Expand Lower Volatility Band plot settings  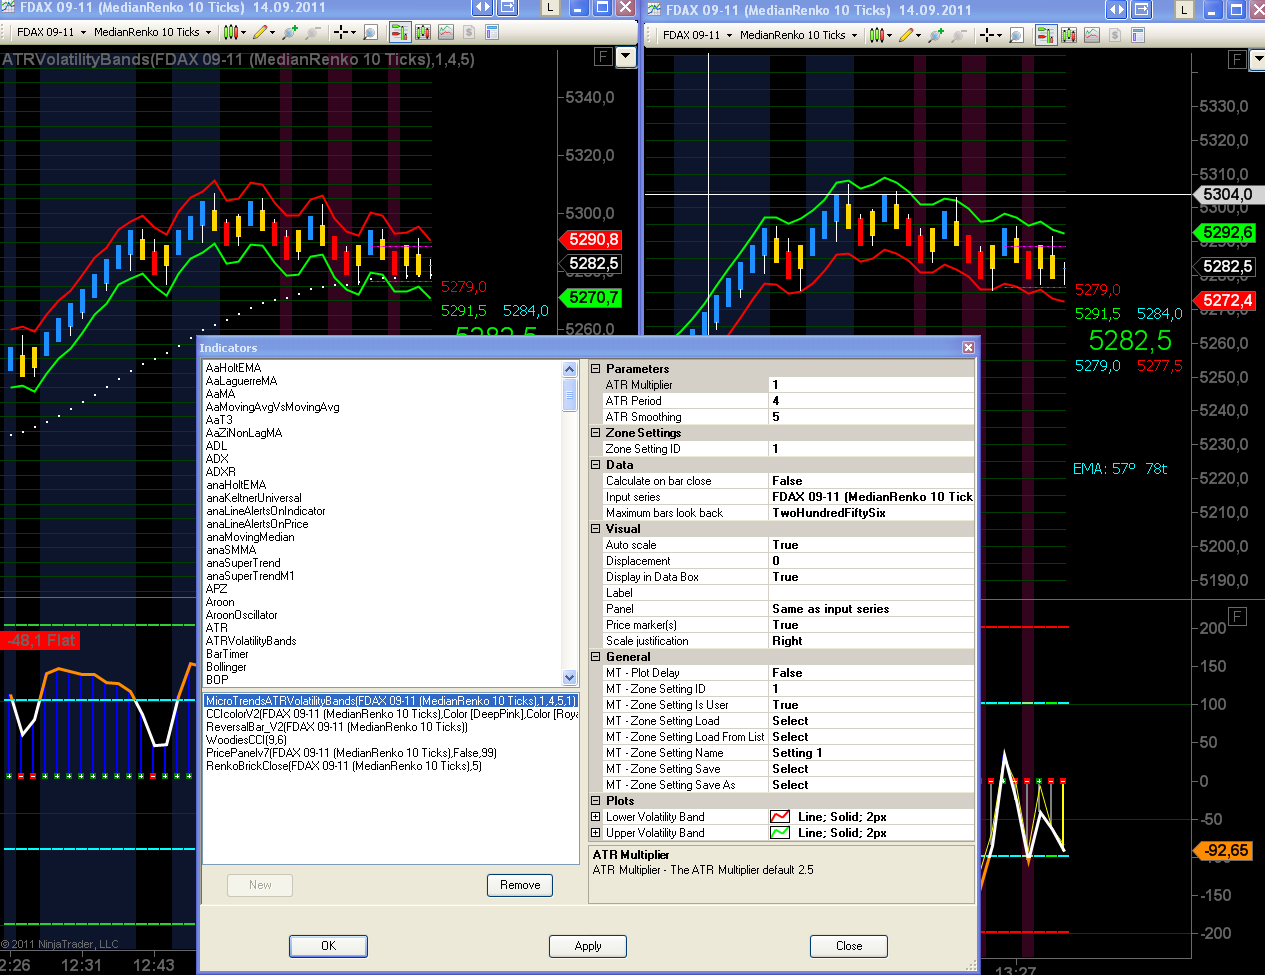(595, 817)
